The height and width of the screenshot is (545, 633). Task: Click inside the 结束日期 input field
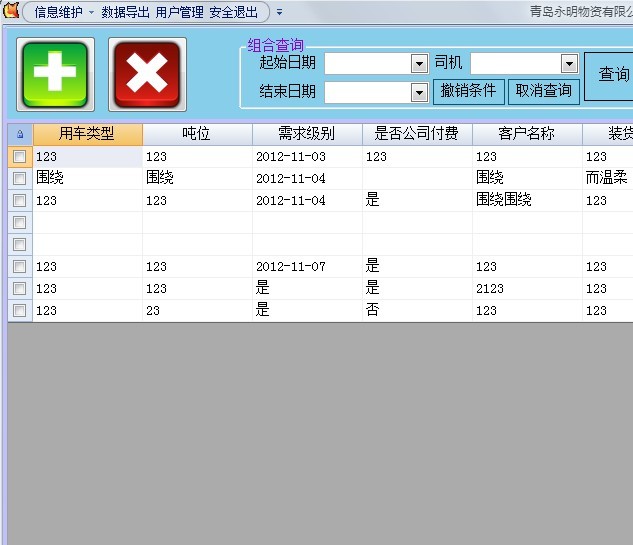click(368, 93)
